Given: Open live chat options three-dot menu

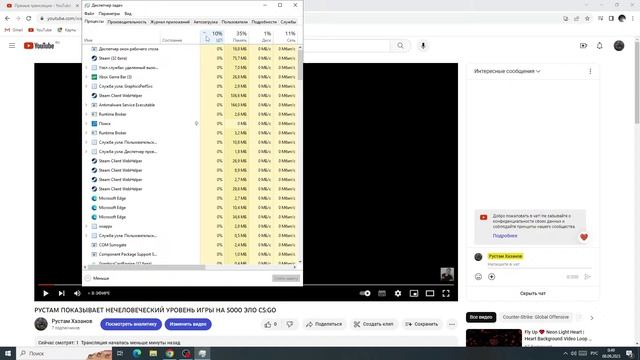Looking at the screenshot, I should pos(590,71).
